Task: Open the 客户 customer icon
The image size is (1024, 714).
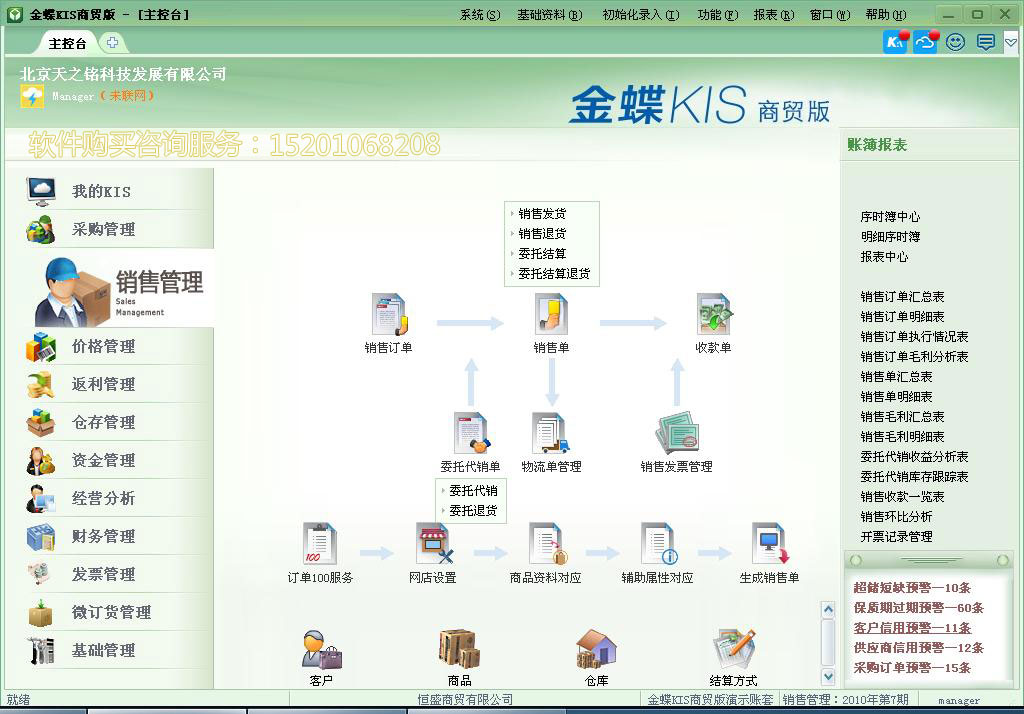Action: click(x=319, y=647)
